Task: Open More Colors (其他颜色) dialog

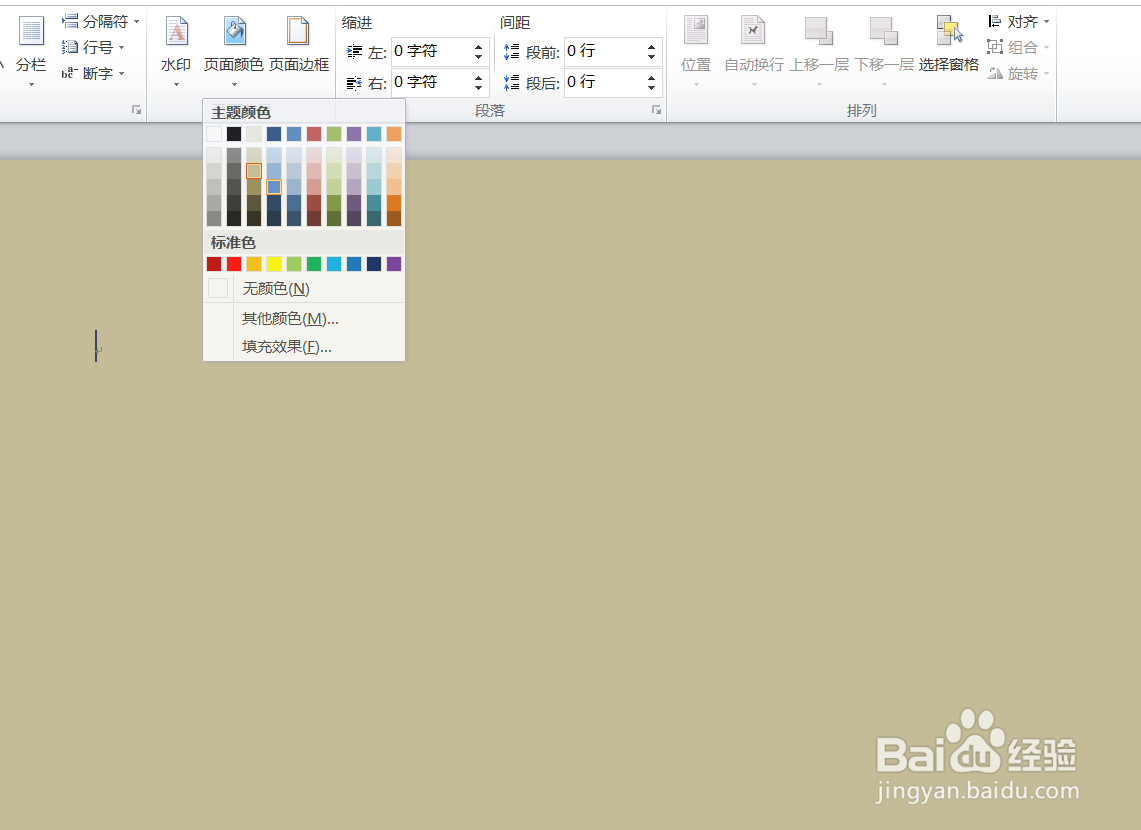Action: pos(304,319)
